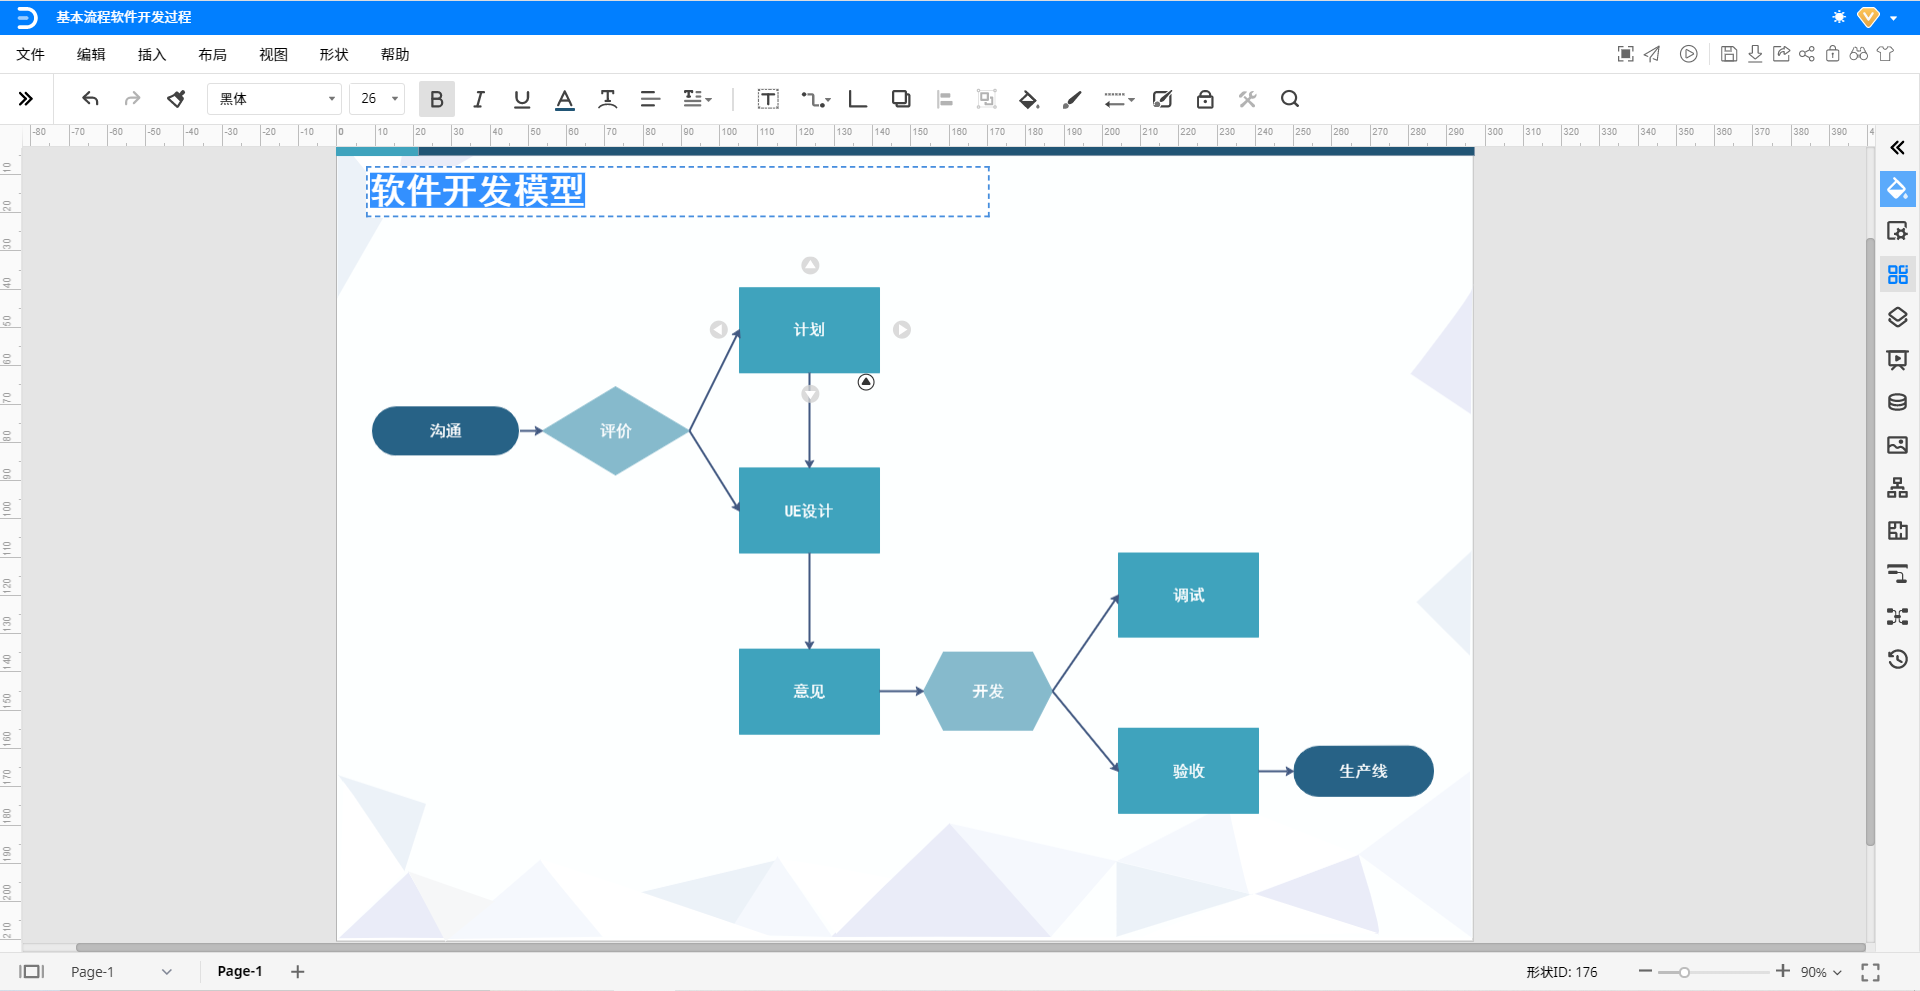Screen dimensions: 1920x991
Task: Expand the left panel with double chevron
Action: pyautogui.click(x=26, y=99)
